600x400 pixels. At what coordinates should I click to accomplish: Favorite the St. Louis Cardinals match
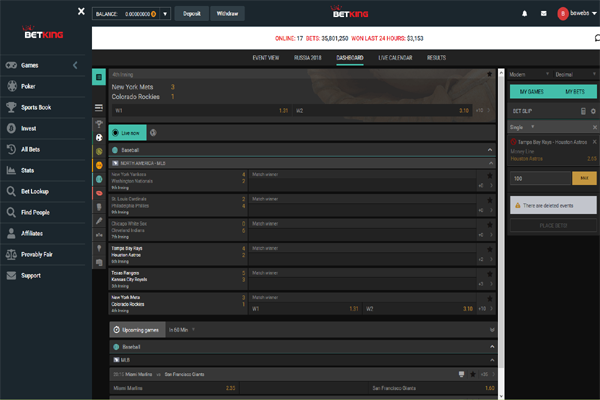point(489,200)
